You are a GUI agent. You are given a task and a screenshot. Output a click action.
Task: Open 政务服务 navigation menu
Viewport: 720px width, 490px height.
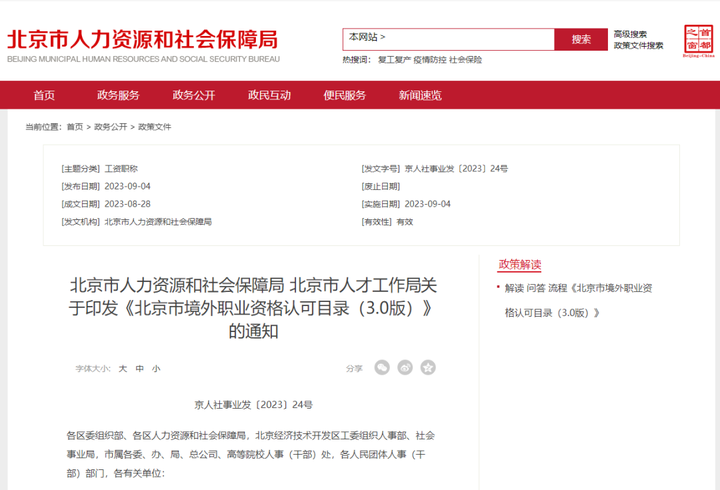click(118, 95)
